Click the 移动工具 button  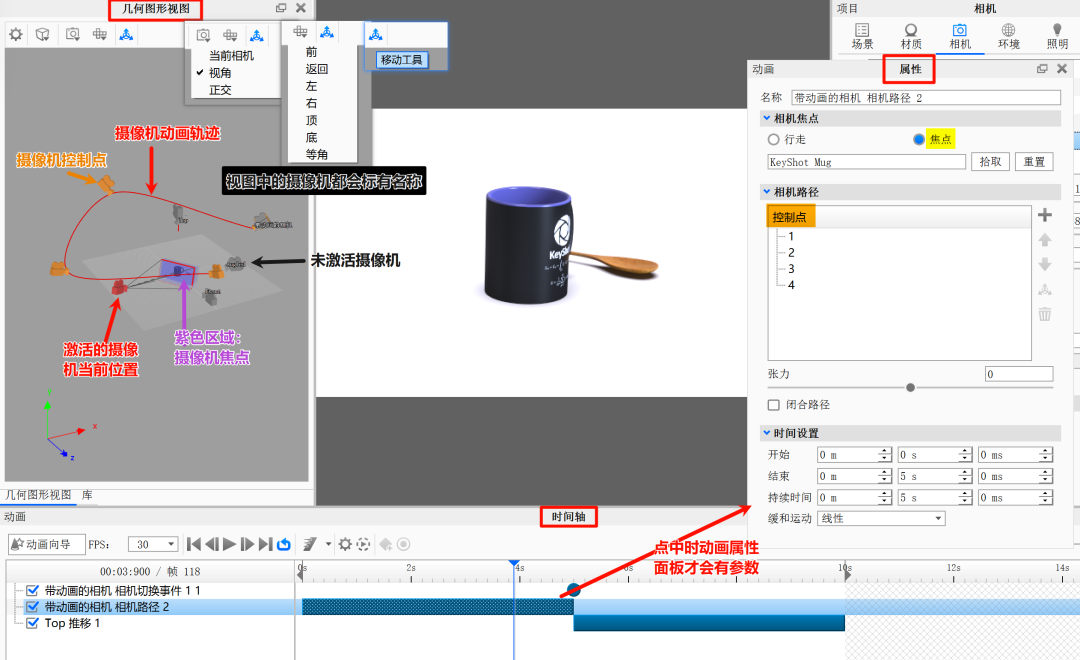(x=402, y=60)
